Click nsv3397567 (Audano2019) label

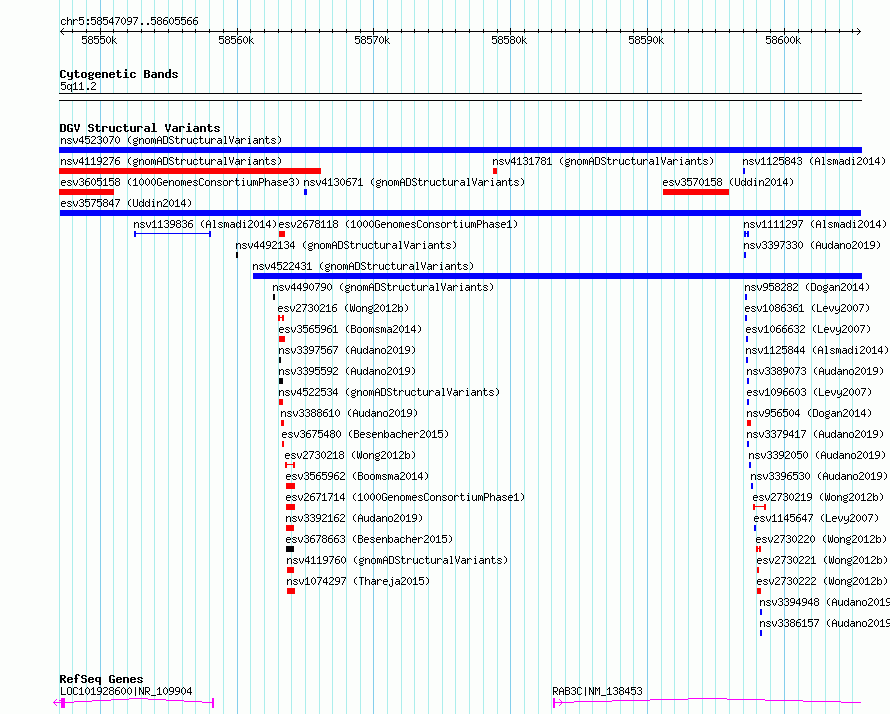(x=347, y=350)
